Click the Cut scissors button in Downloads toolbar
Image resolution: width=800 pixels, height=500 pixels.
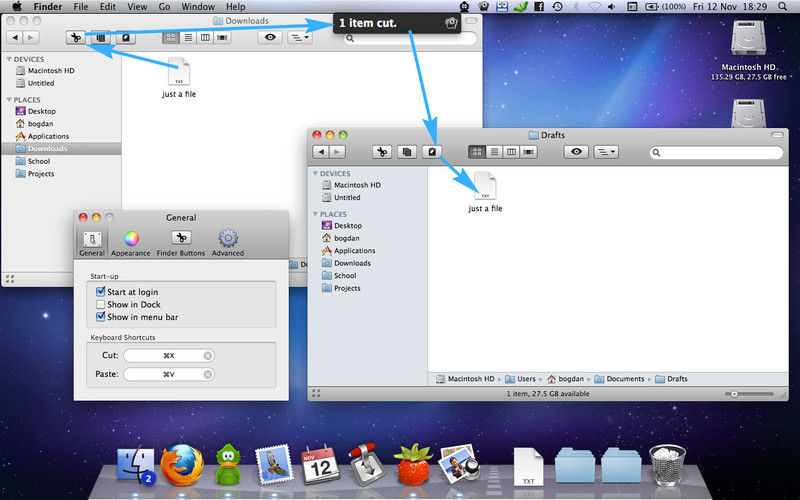pyautogui.click(x=76, y=38)
